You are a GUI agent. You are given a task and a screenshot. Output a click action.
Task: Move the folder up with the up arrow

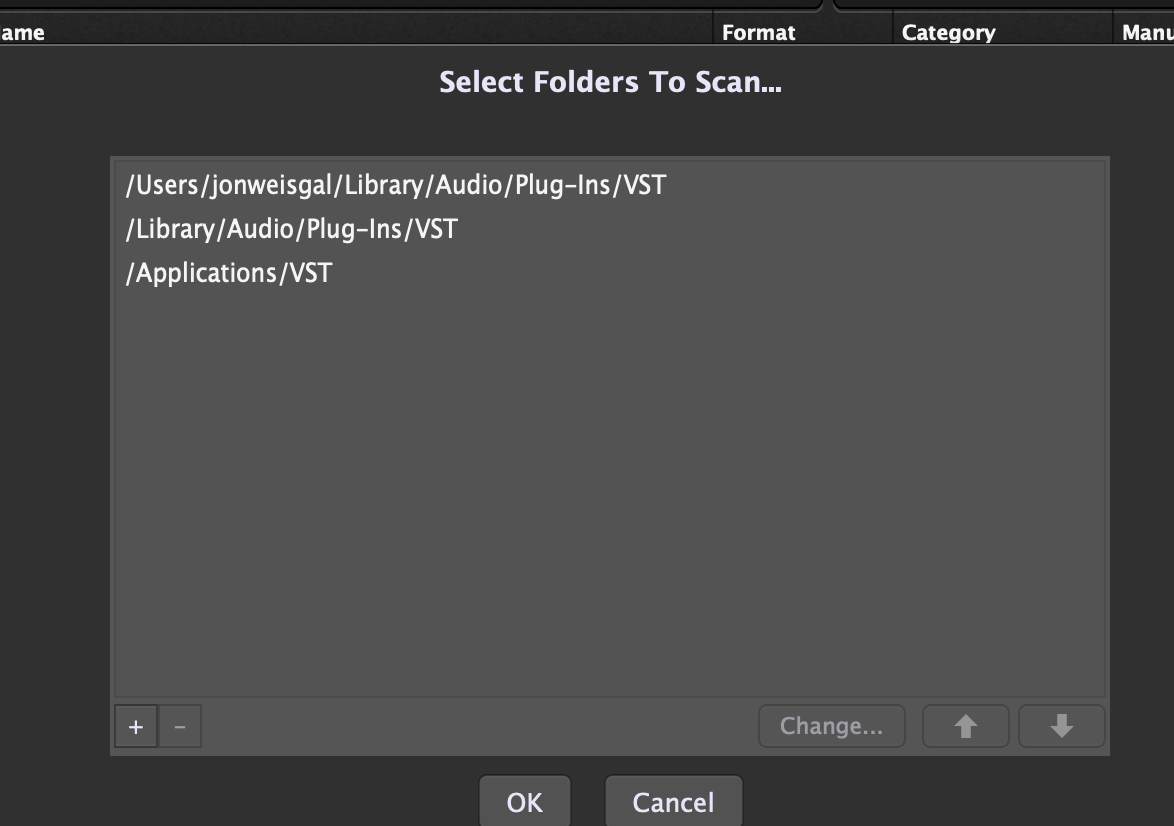click(965, 726)
